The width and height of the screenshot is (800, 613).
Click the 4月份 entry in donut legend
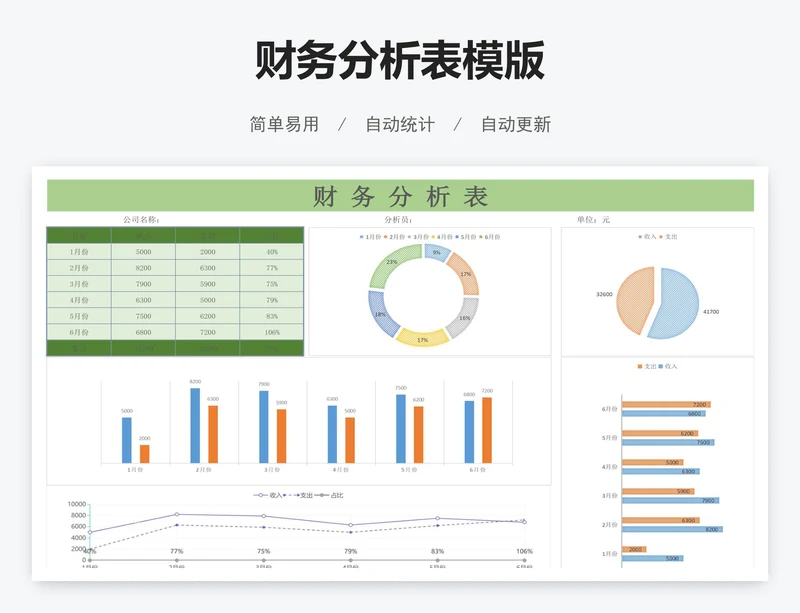pos(442,237)
